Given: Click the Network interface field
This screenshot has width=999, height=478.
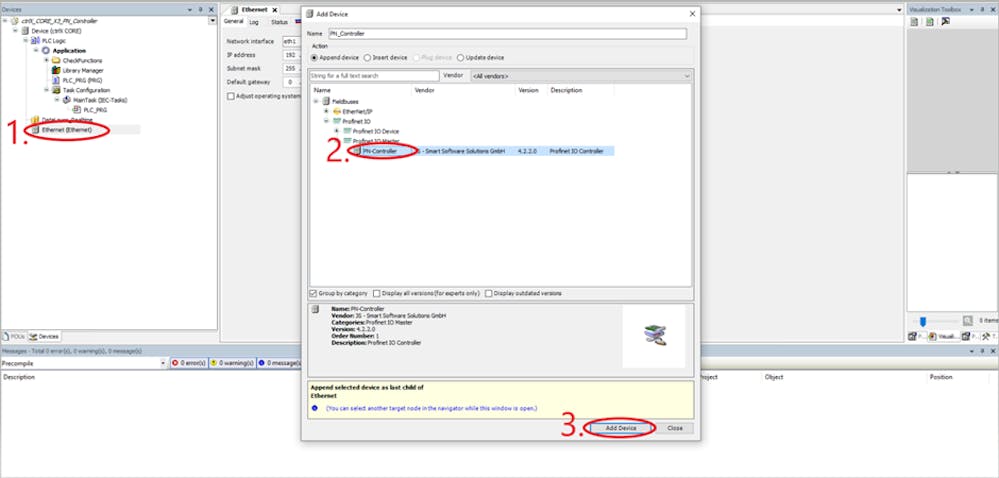Looking at the screenshot, I should (x=291, y=41).
